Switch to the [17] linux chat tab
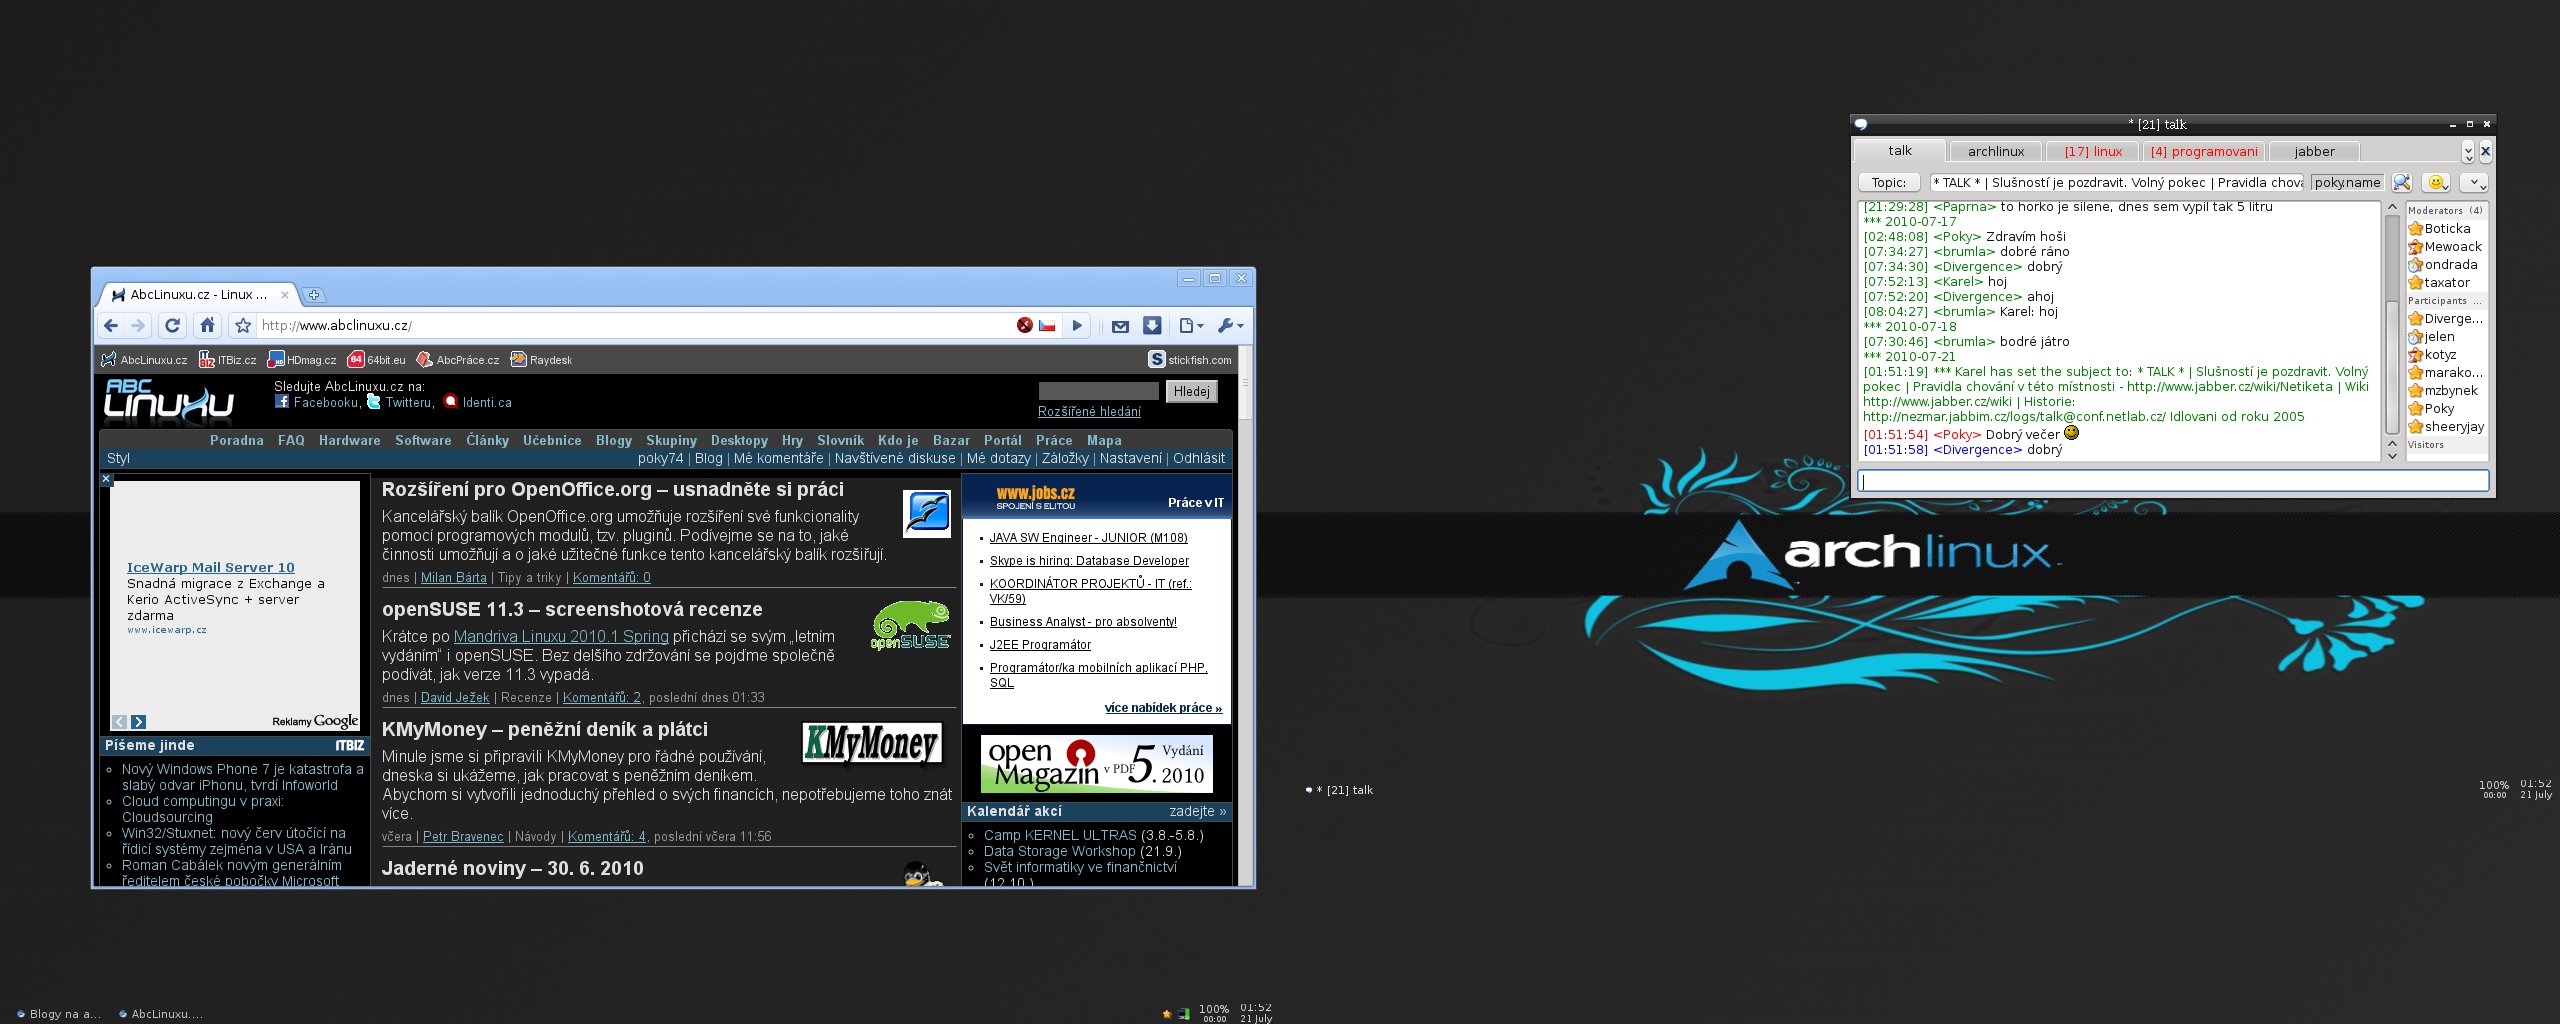Screen dimensions: 2560x1024 (2093, 151)
